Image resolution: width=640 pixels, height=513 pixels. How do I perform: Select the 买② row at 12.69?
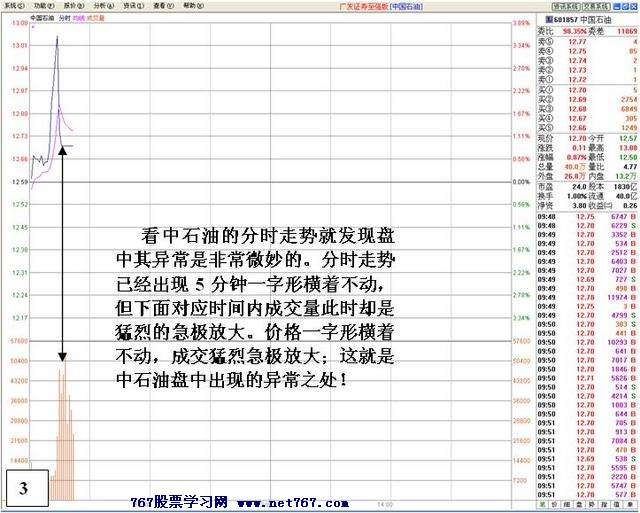(587, 99)
